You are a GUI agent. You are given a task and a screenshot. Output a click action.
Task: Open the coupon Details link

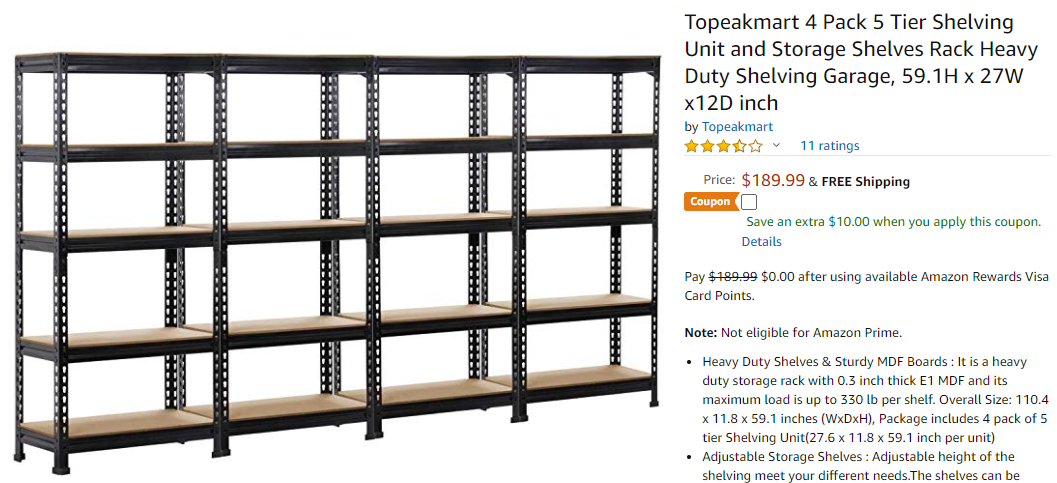coord(761,242)
